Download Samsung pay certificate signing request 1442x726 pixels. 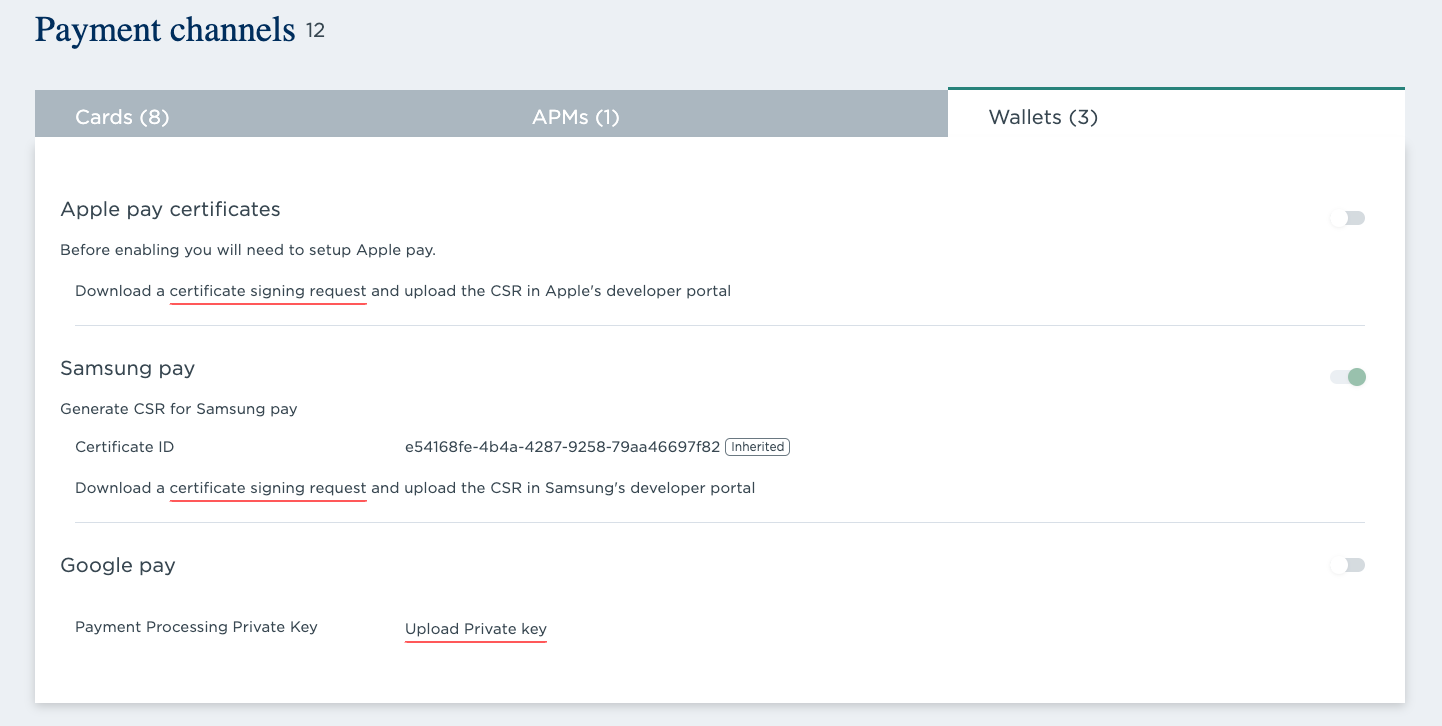[268, 489]
